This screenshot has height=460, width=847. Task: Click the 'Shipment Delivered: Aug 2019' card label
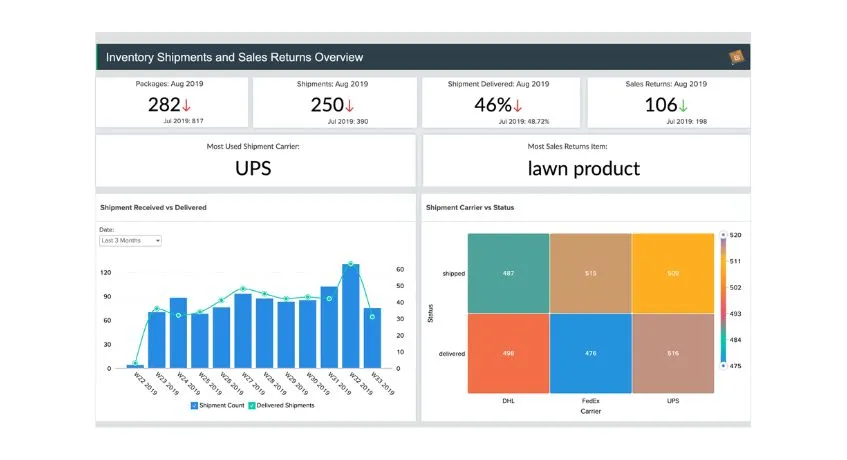499,84
